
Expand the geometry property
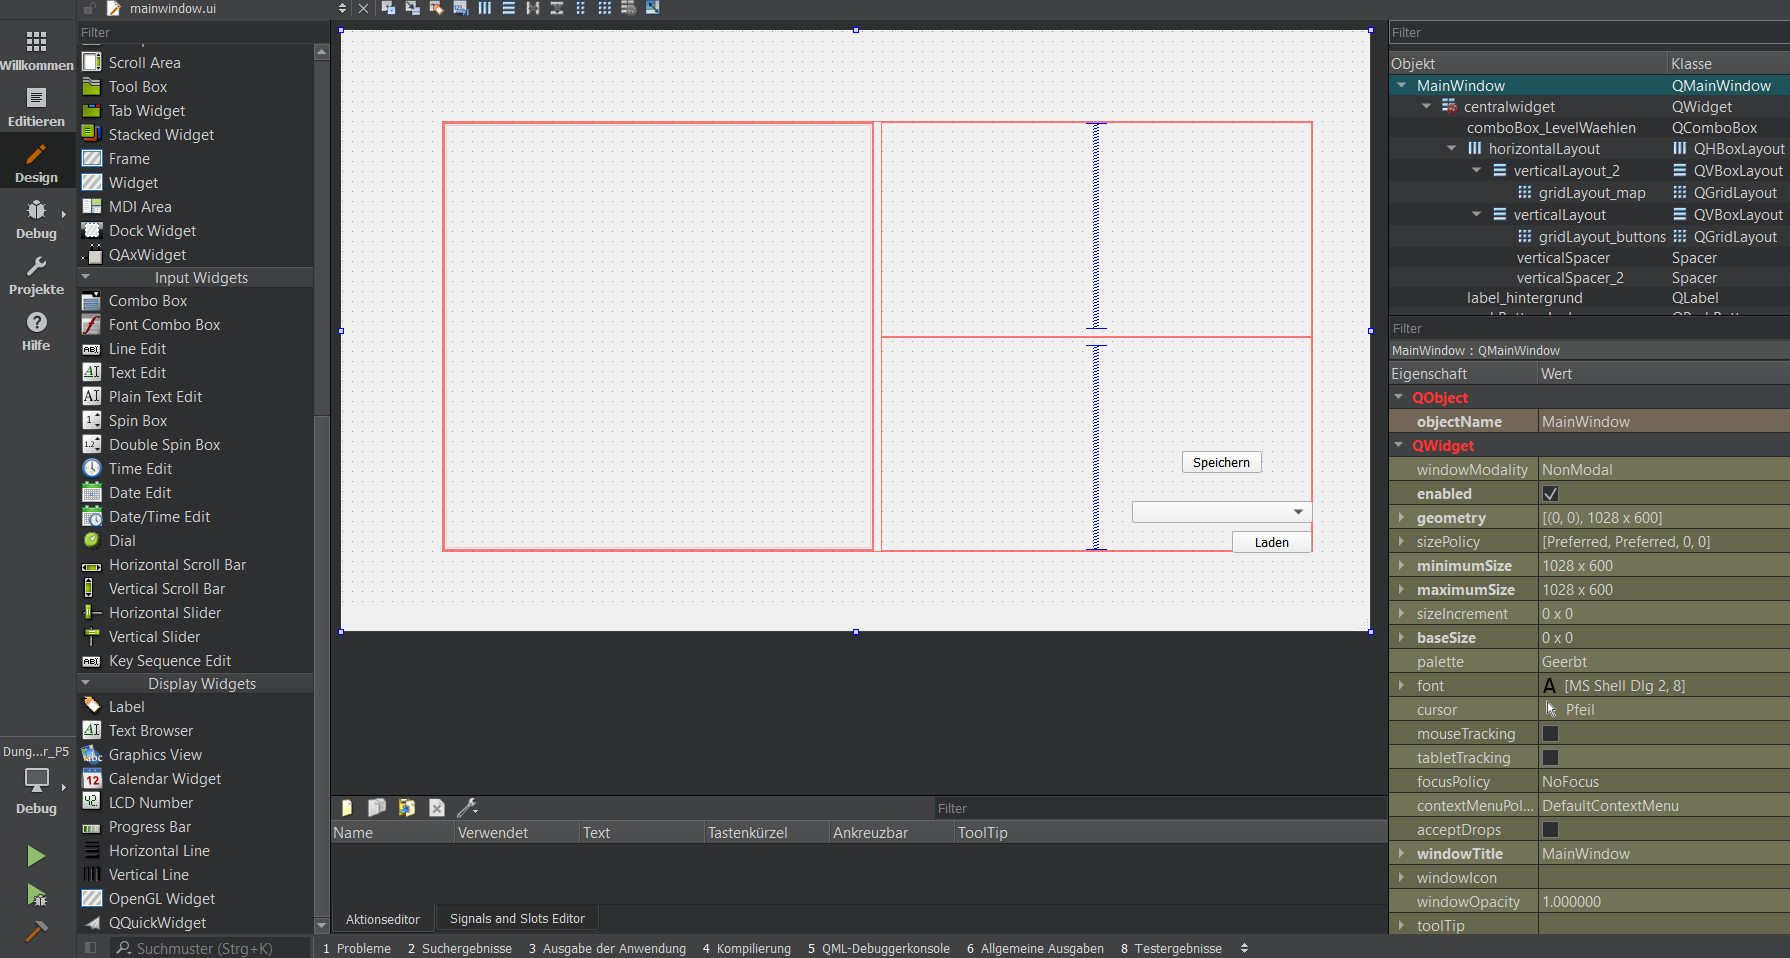pos(1401,518)
